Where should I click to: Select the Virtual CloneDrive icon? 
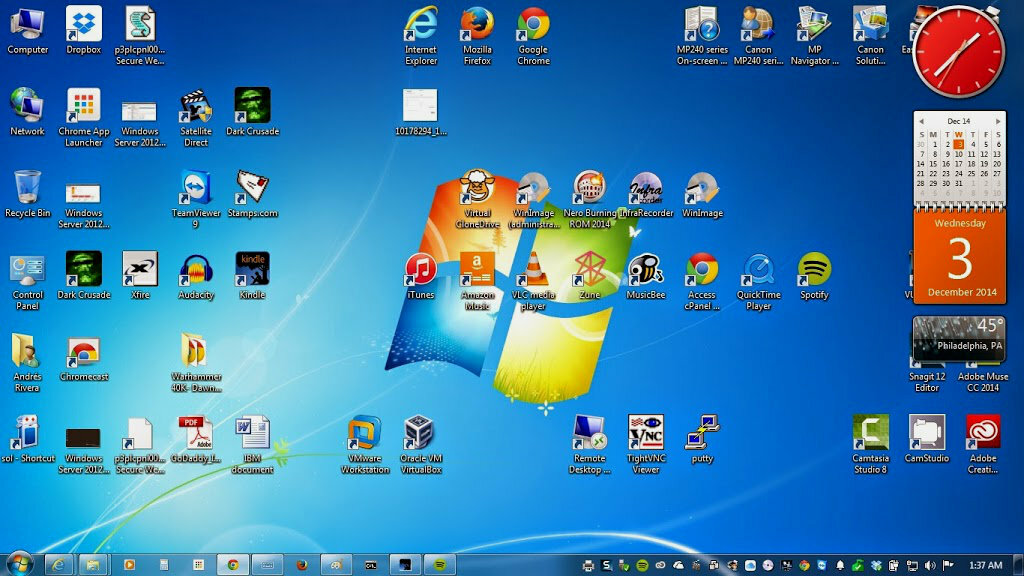coord(477,199)
